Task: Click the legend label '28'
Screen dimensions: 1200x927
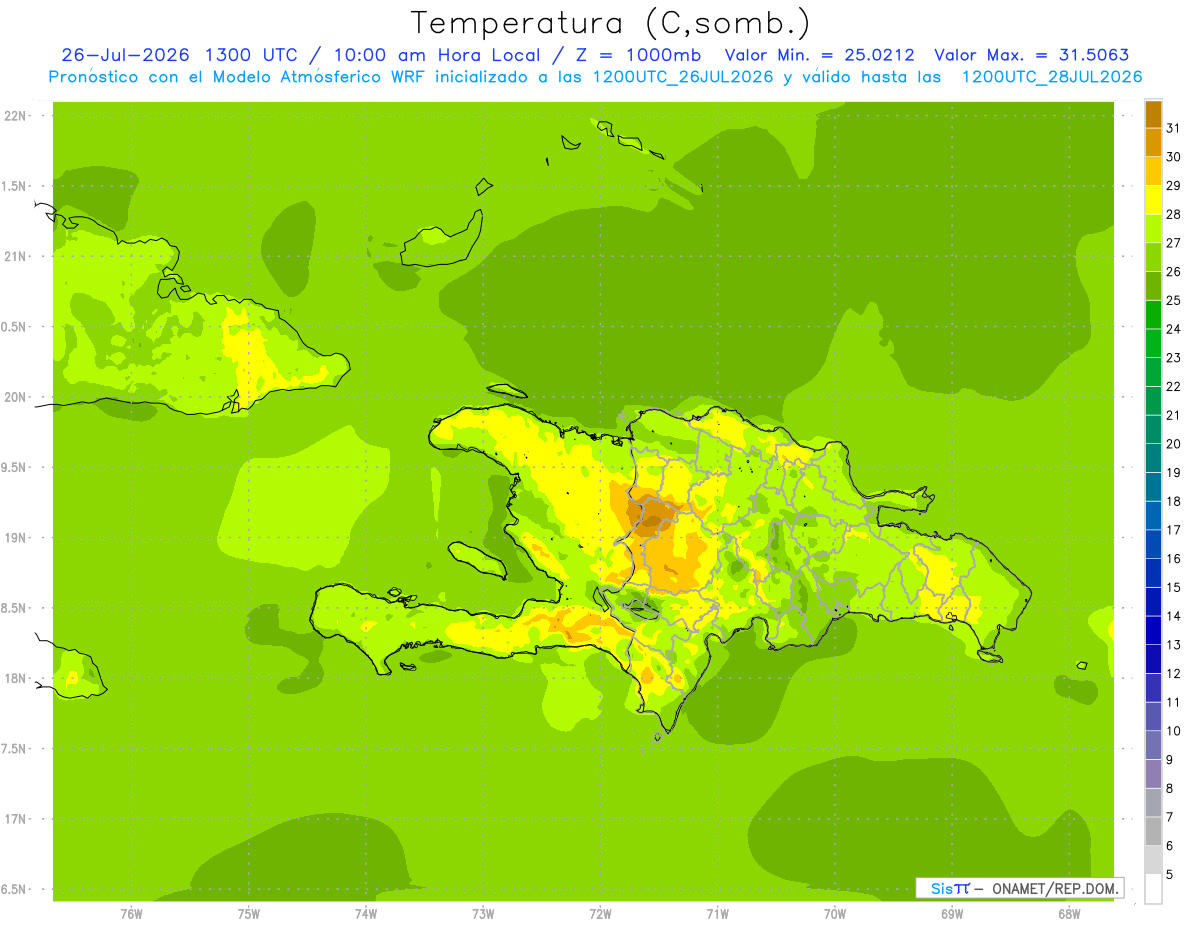Action: pos(1173,214)
